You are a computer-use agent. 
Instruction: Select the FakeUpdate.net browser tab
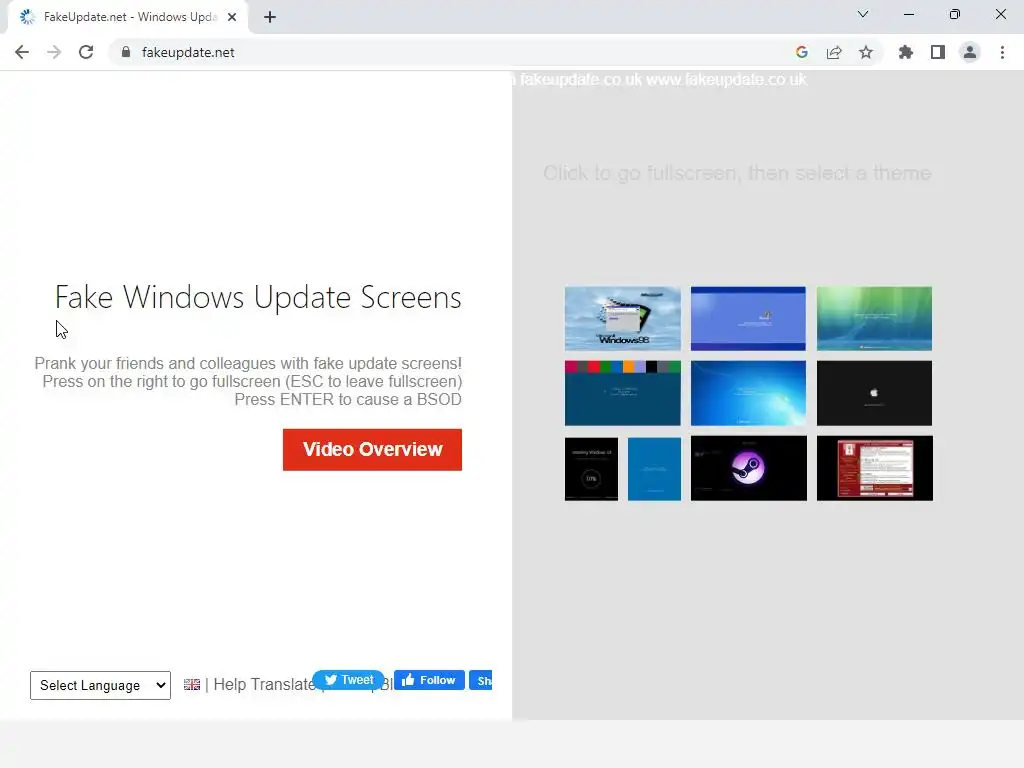point(127,17)
